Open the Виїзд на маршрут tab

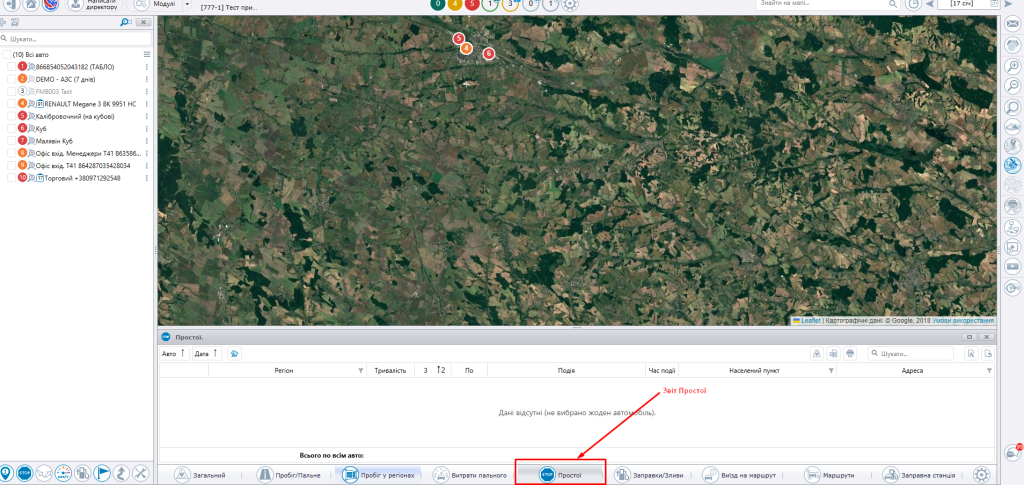740,475
